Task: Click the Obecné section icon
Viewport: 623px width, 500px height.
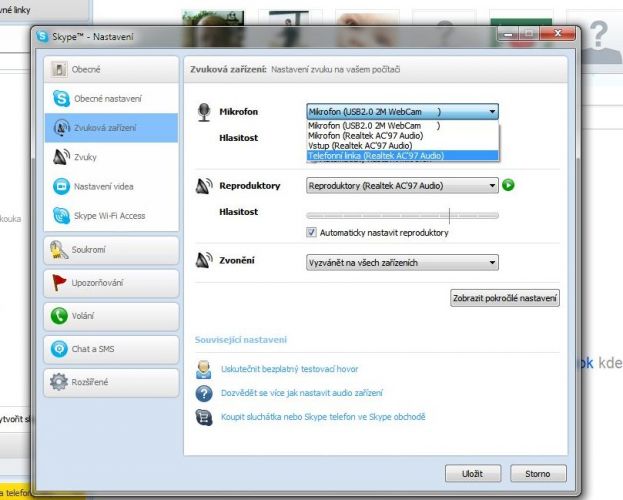Action: 59,69
